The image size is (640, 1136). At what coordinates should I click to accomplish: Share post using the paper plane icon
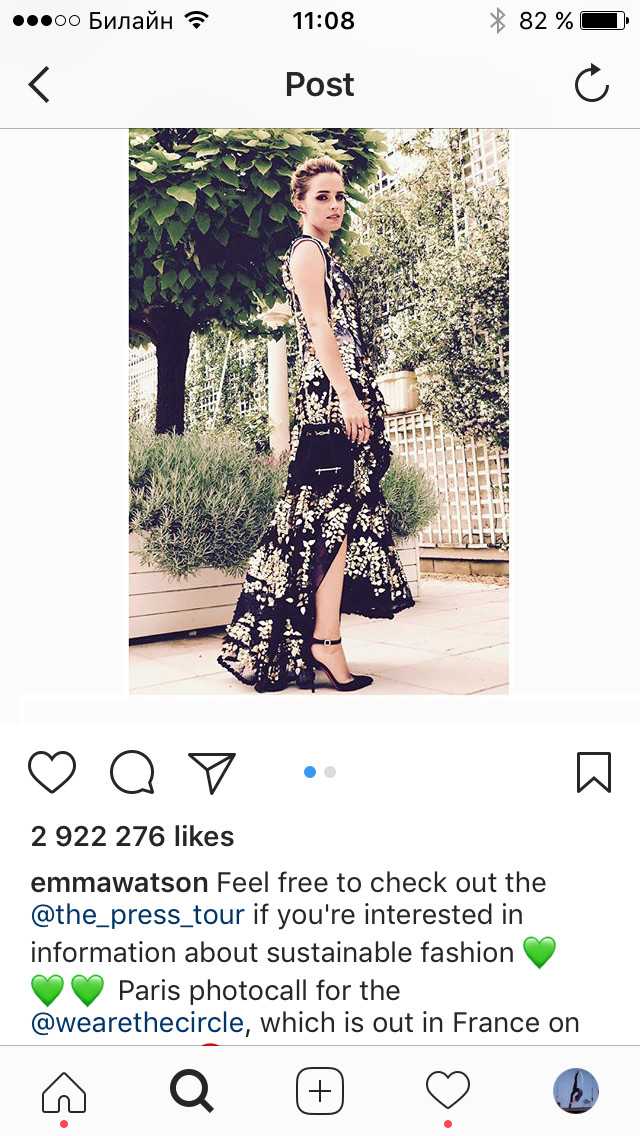point(212,772)
